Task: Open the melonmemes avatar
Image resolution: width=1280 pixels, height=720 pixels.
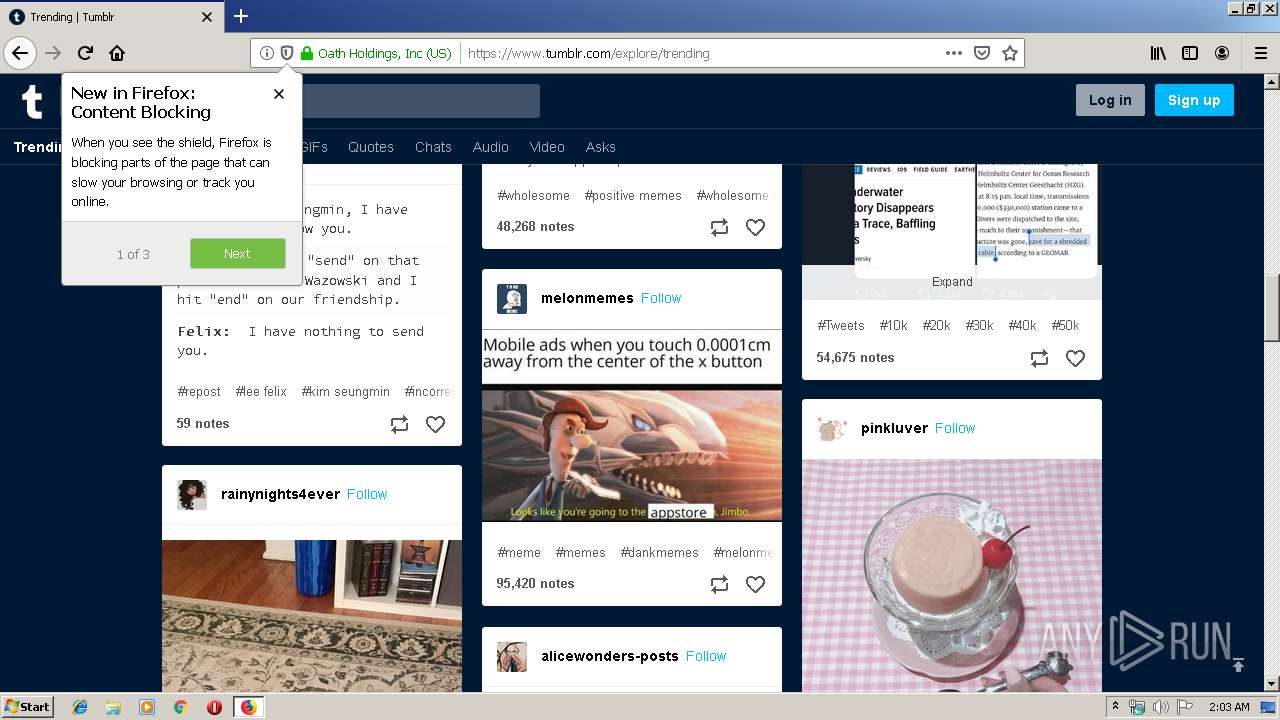Action: [x=512, y=299]
